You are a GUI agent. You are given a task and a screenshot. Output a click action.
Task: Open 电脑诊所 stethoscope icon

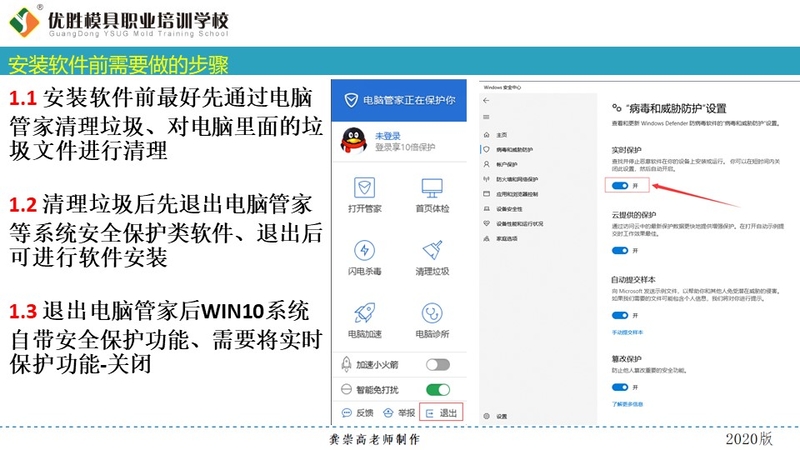point(432,313)
